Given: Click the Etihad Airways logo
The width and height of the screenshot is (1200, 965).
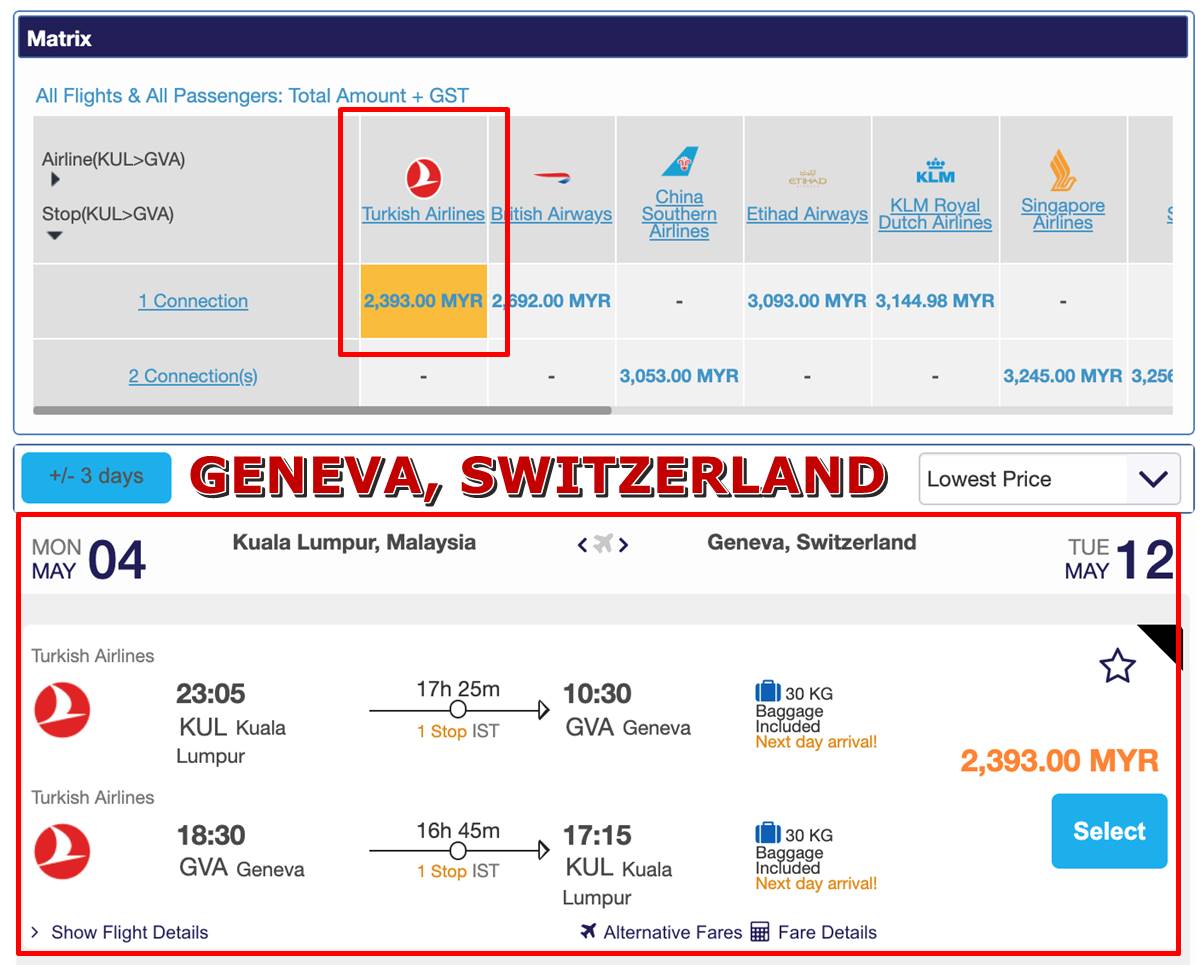Looking at the screenshot, I should (x=807, y=179).
